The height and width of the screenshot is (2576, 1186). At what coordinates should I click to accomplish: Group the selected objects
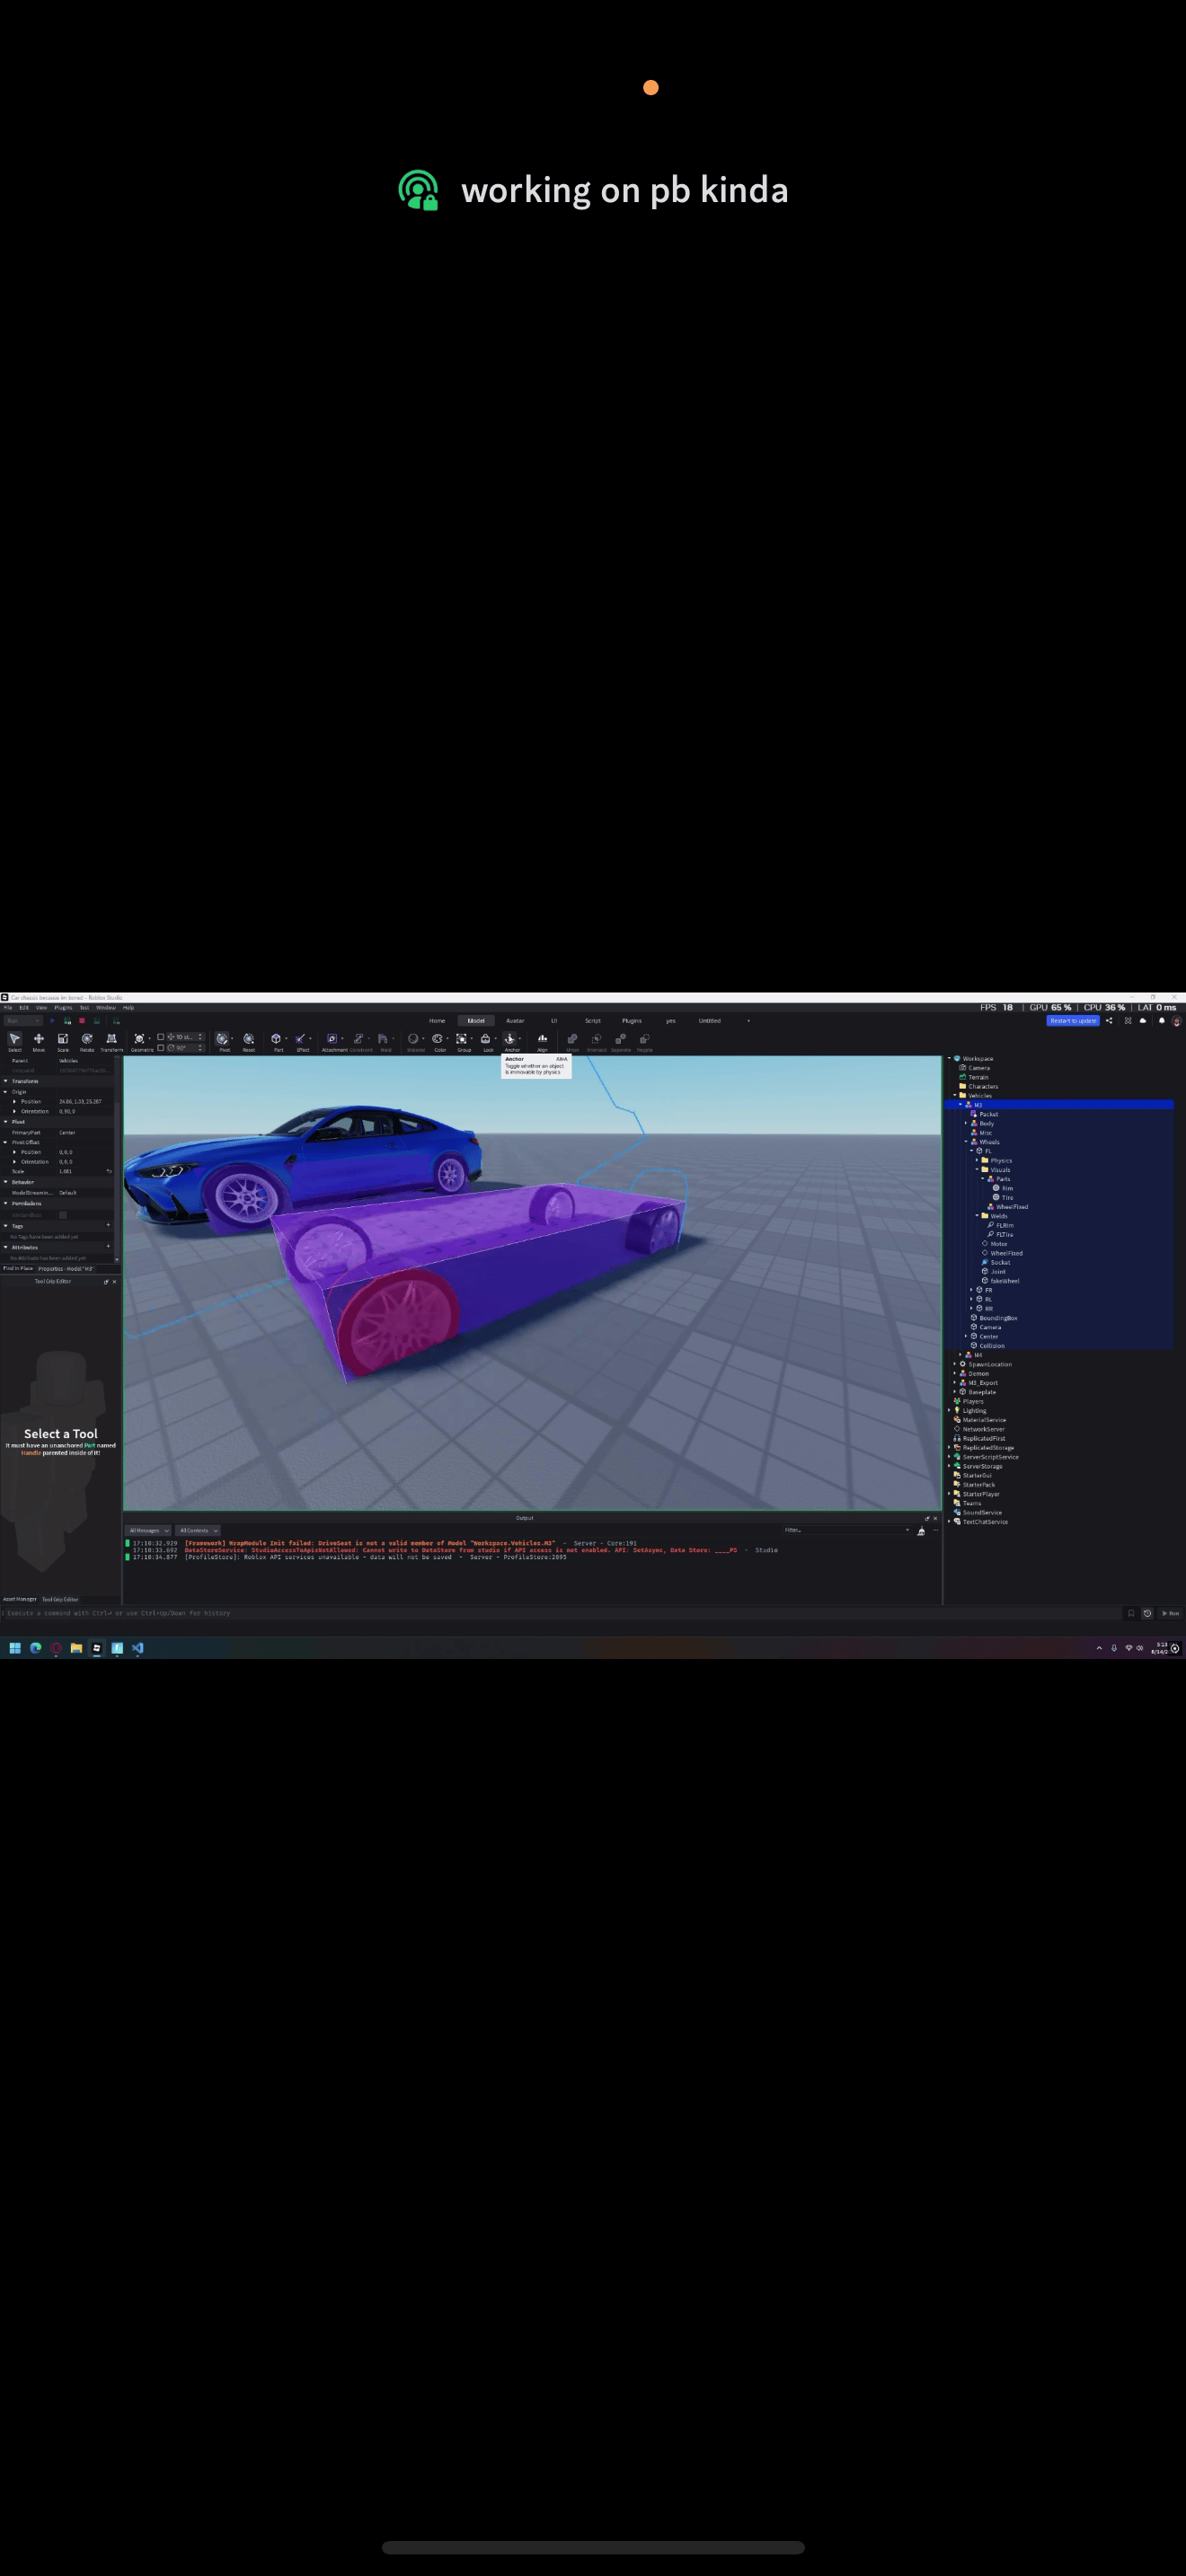(462, 1041)
